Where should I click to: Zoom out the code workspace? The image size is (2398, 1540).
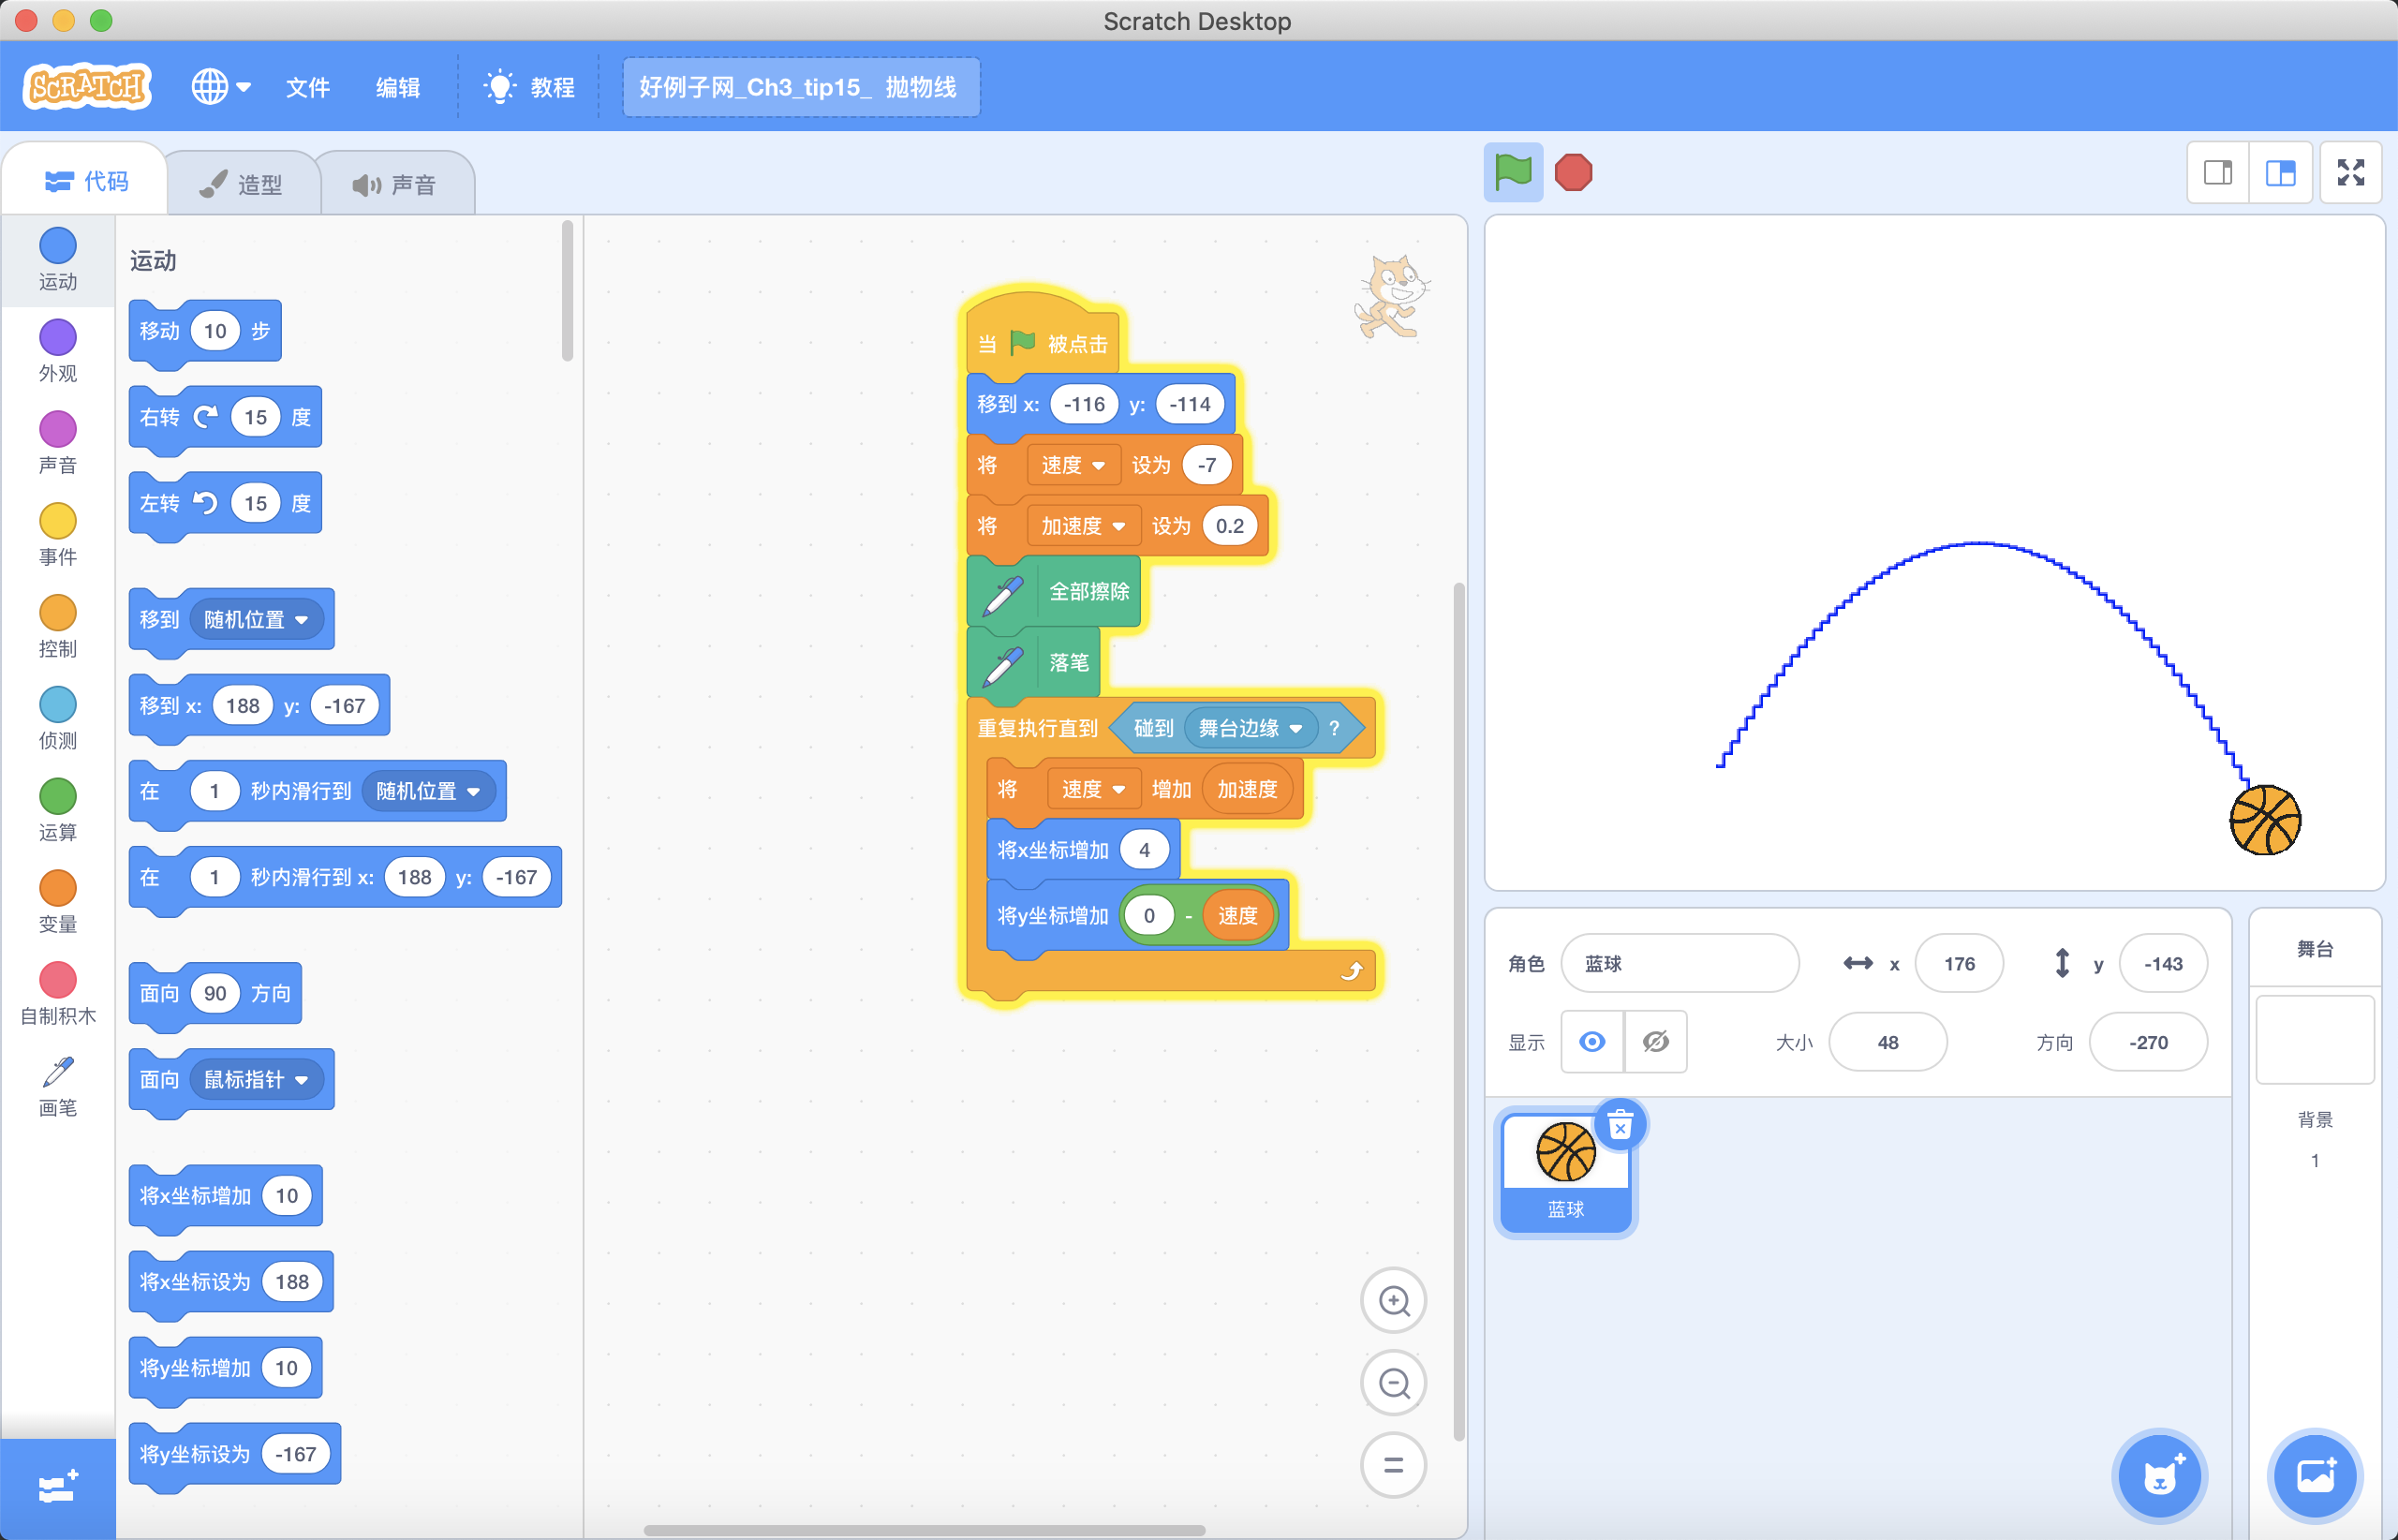click(1394, 1383)
